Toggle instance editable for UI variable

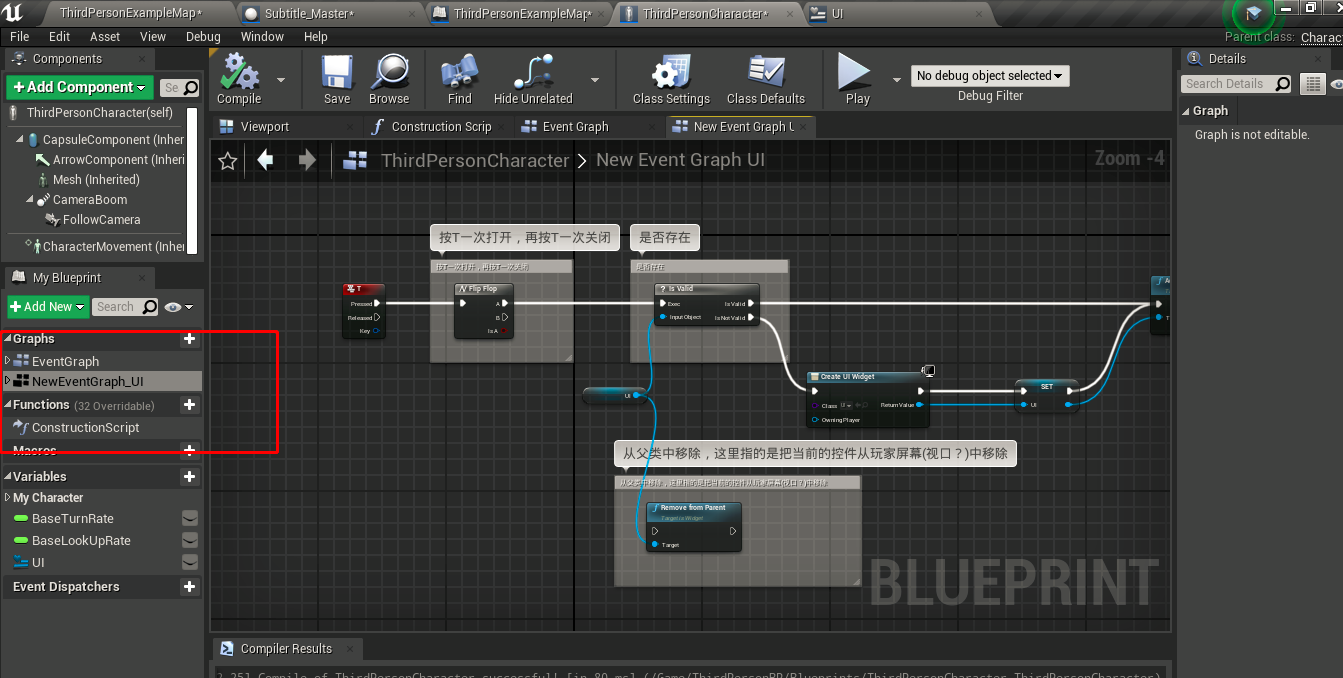[x=190, y=561]
